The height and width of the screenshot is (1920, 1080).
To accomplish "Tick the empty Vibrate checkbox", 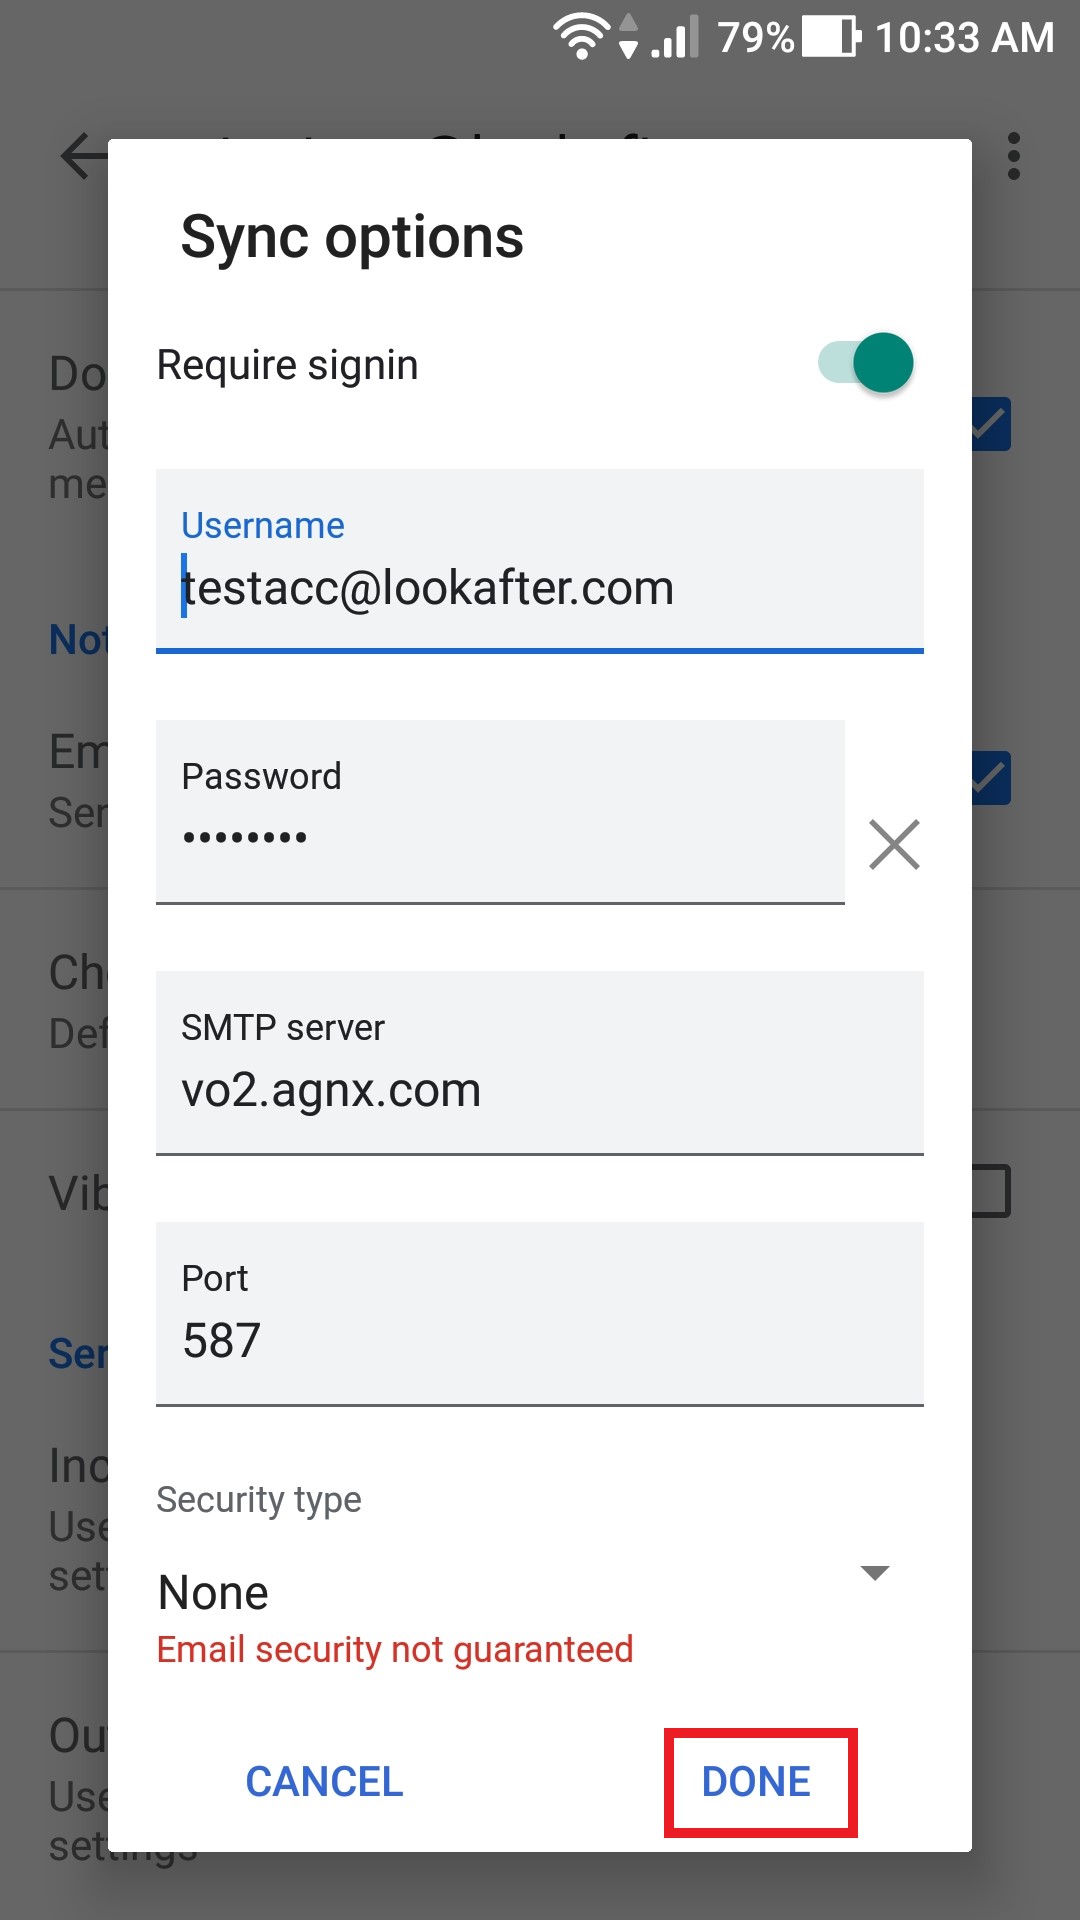I will [991, 1191].
